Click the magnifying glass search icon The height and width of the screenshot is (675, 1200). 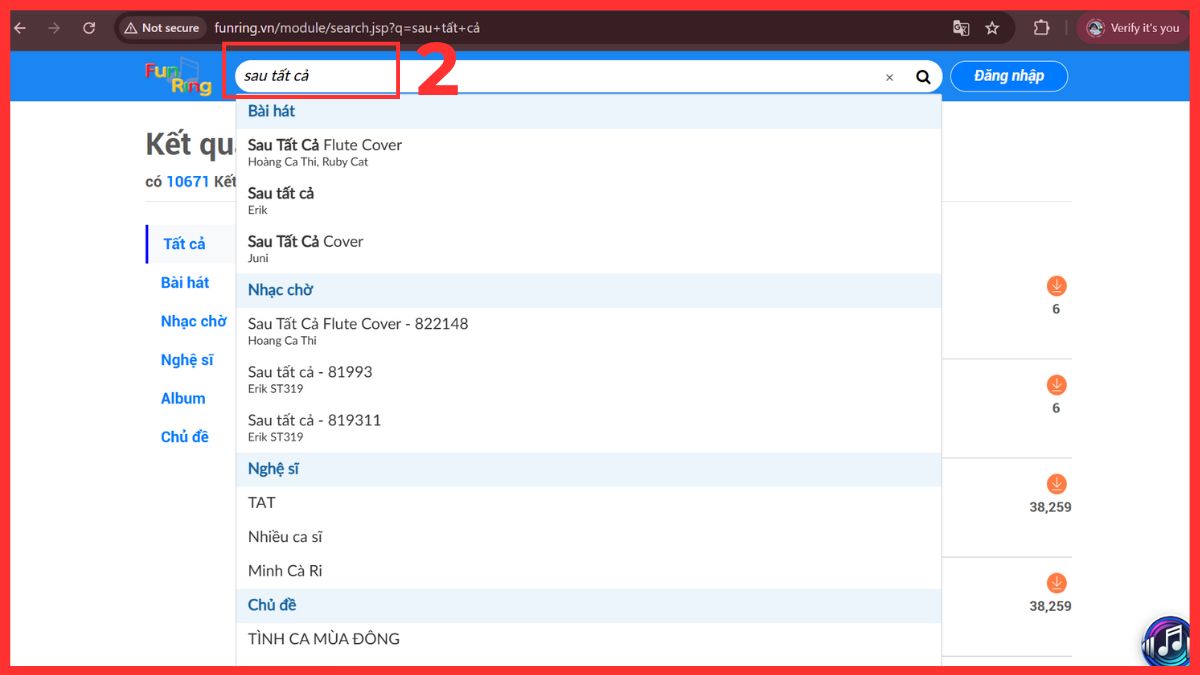[x=923, y=77]
